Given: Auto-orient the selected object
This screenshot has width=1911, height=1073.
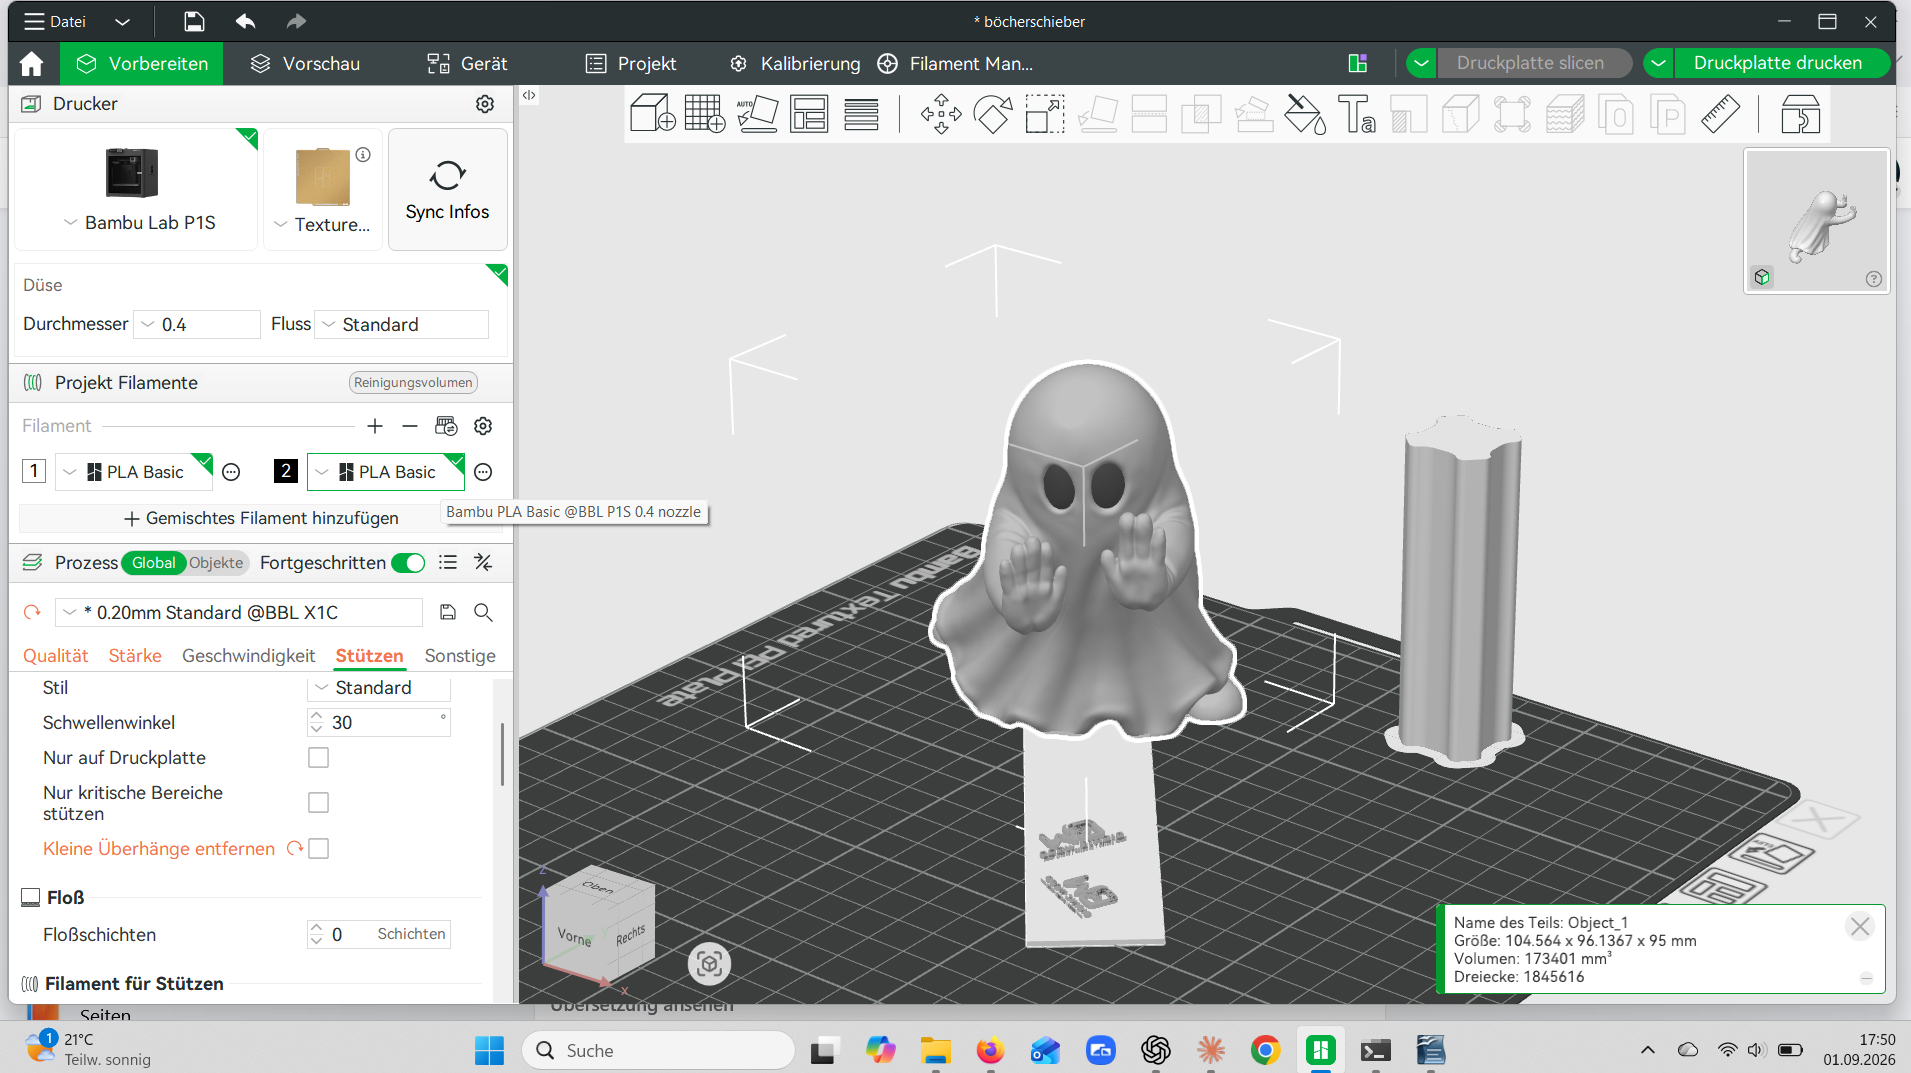Looking at the screenshot, I should (x=757, y=114).
